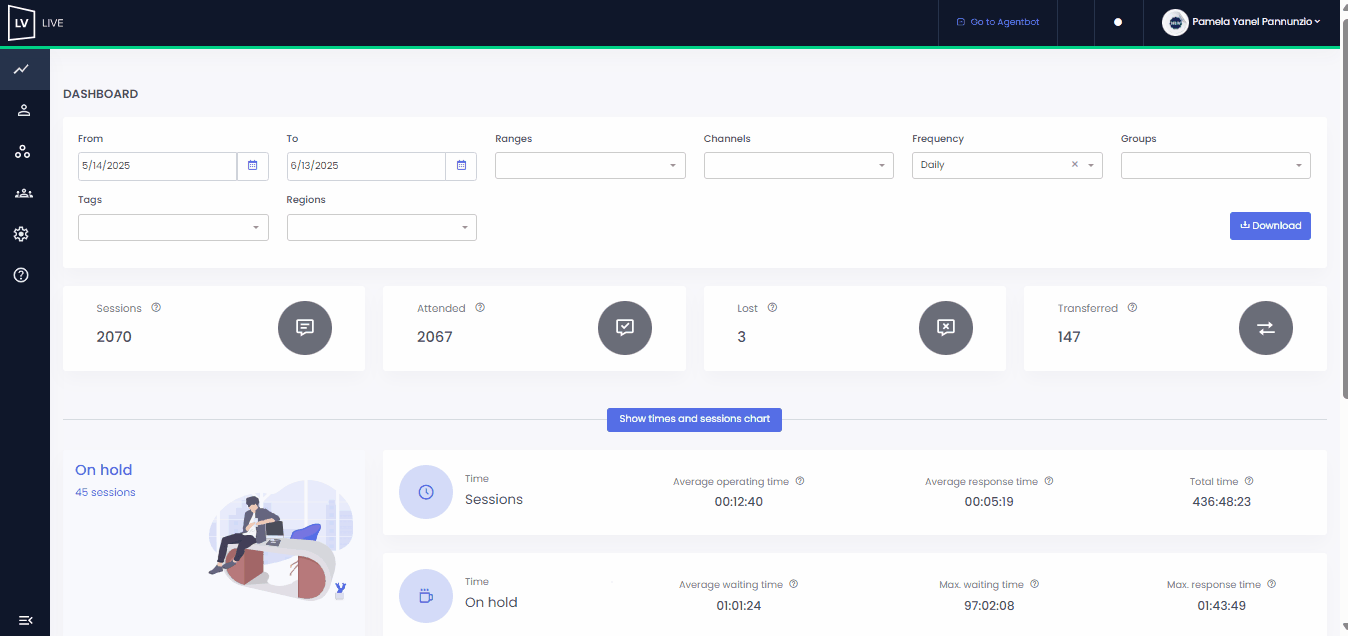Click the Go to Agentbot link
Image resolution: width=1348 pixels, height=636 pixels.
coord(998,22)
